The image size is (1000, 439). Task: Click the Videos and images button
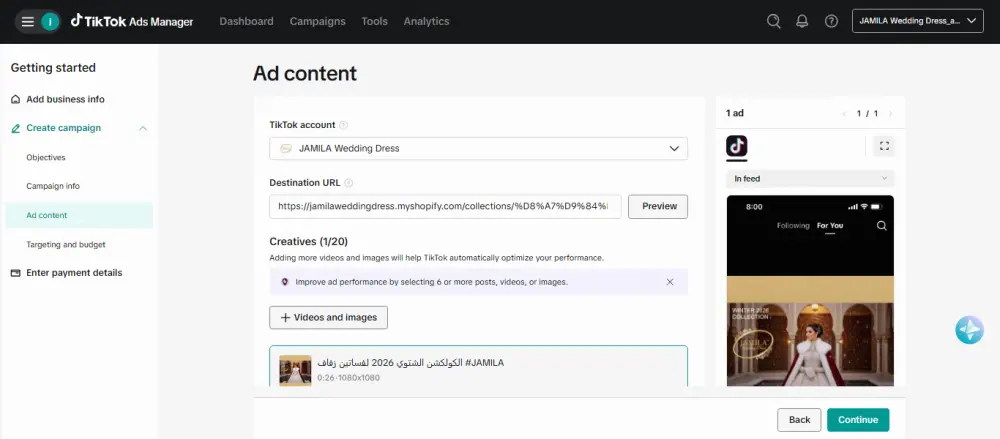328,317
